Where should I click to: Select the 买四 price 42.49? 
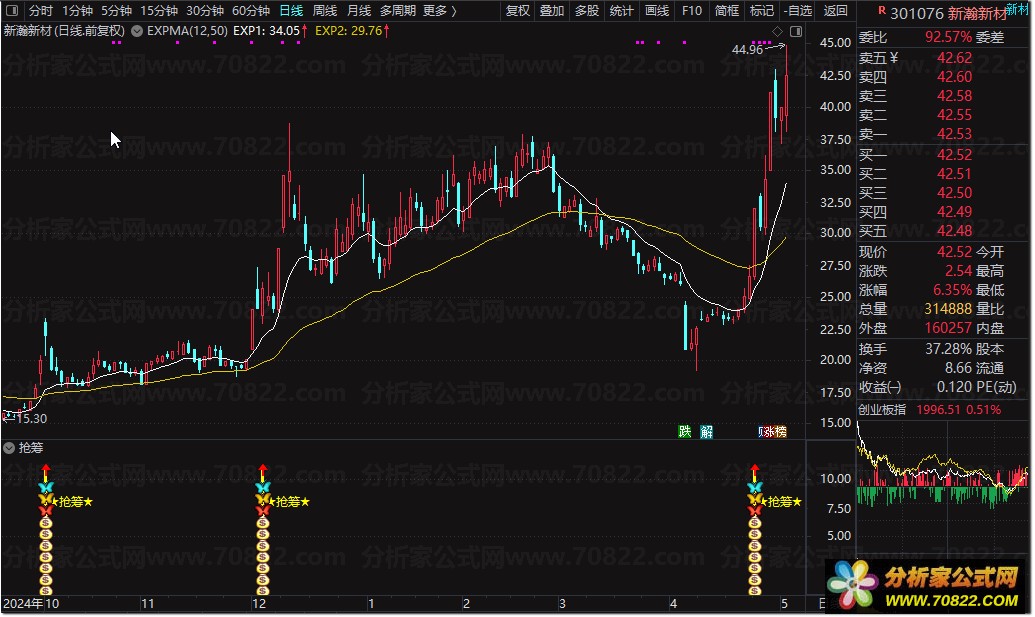(954, 212)
